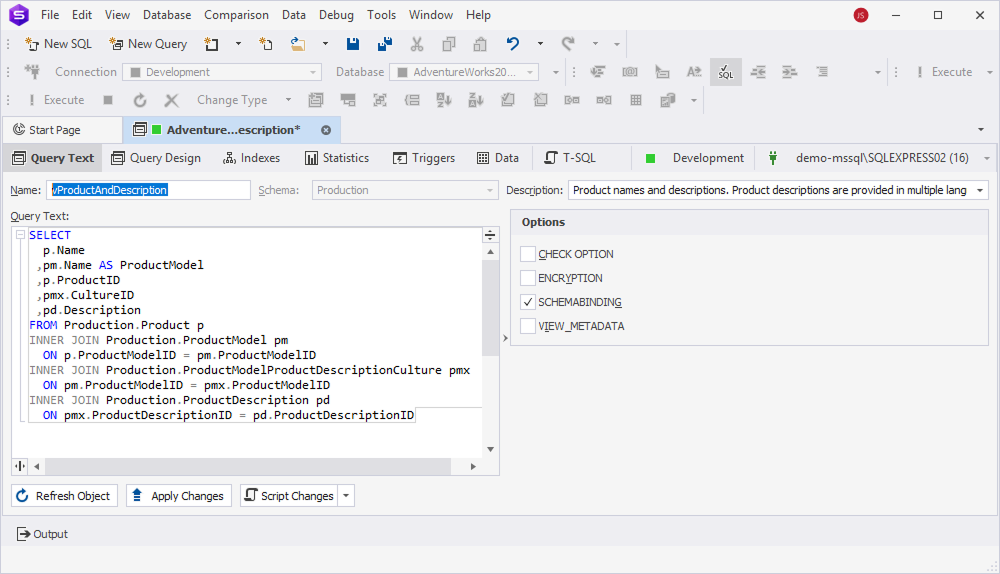Click the [@] parameter icon in the toolbar

pos(630,72)
